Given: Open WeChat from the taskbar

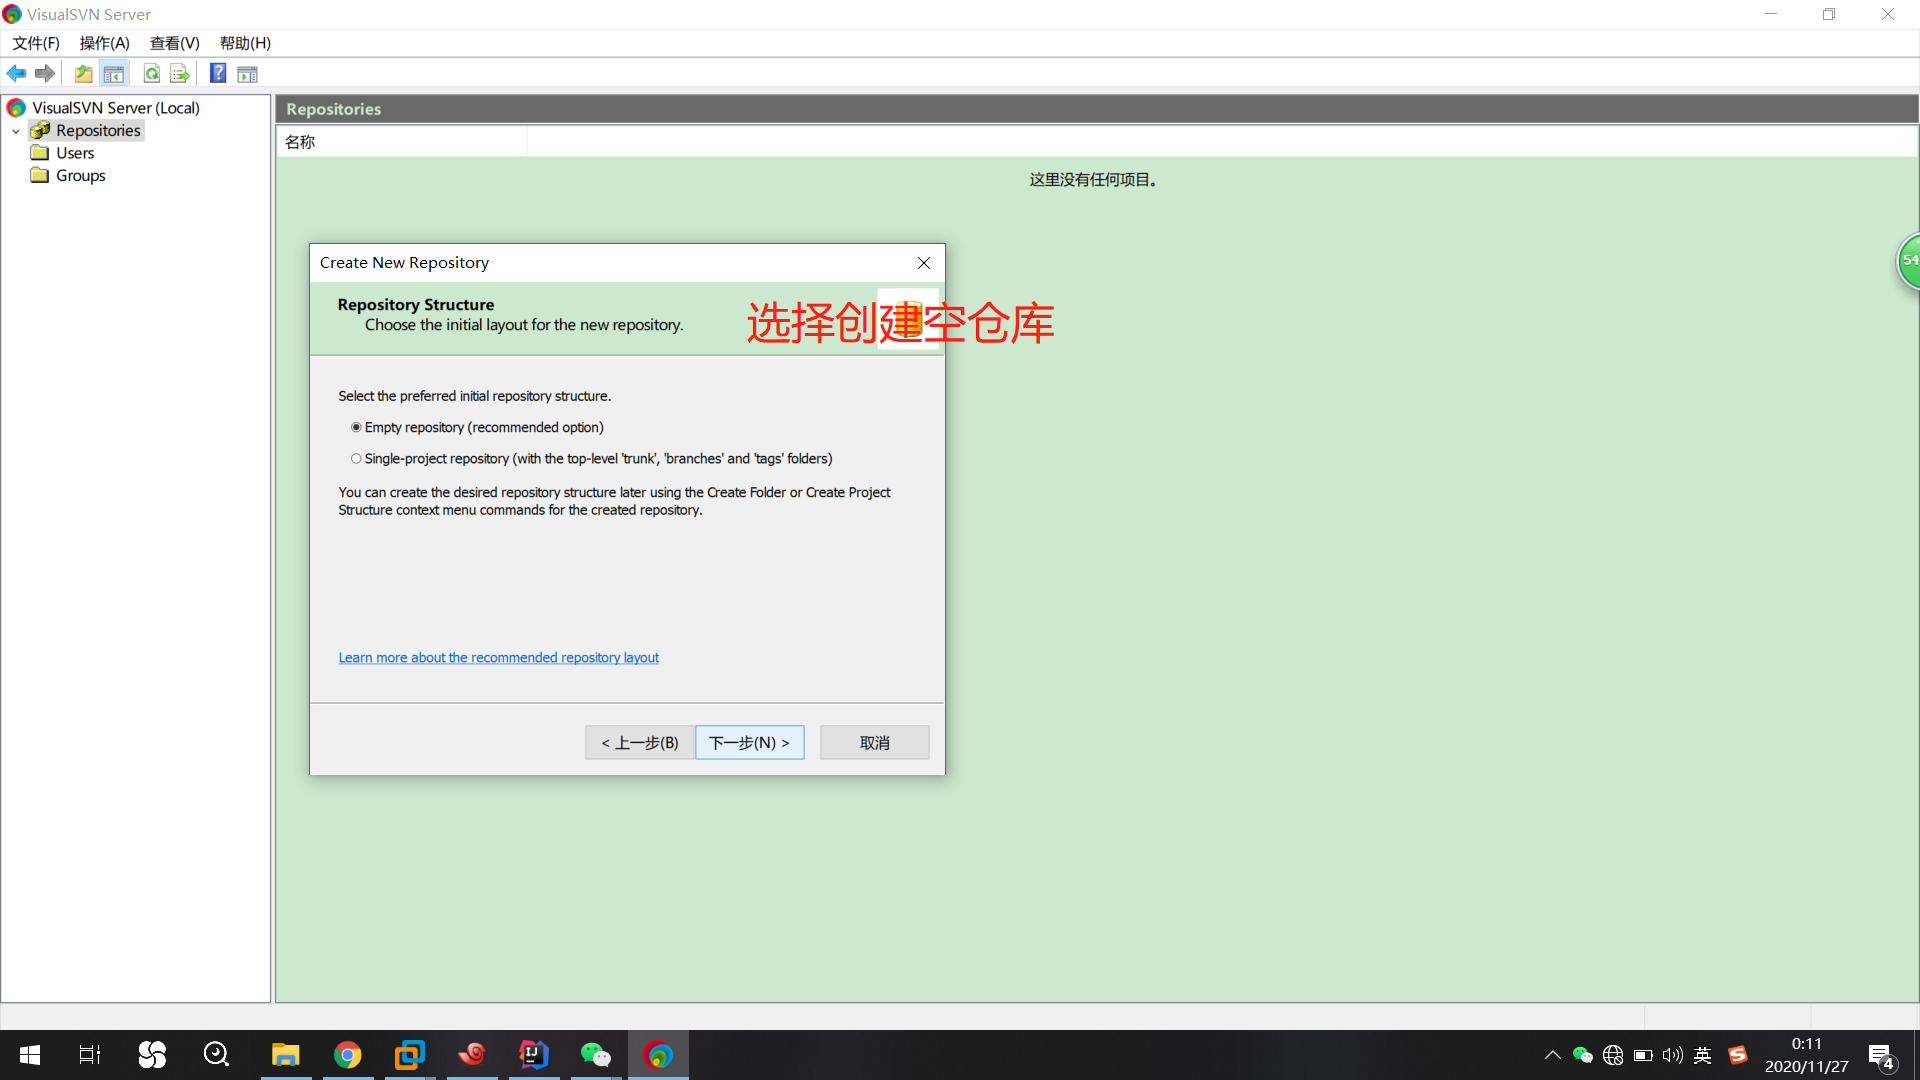Looking at the screenshot, I should [x=596, y=1054].
